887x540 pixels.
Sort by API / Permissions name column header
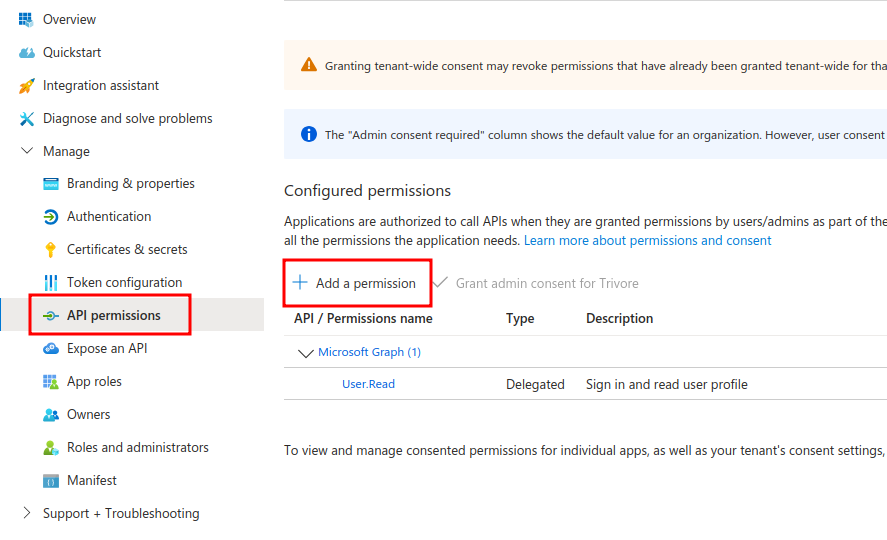coord(363,318)
